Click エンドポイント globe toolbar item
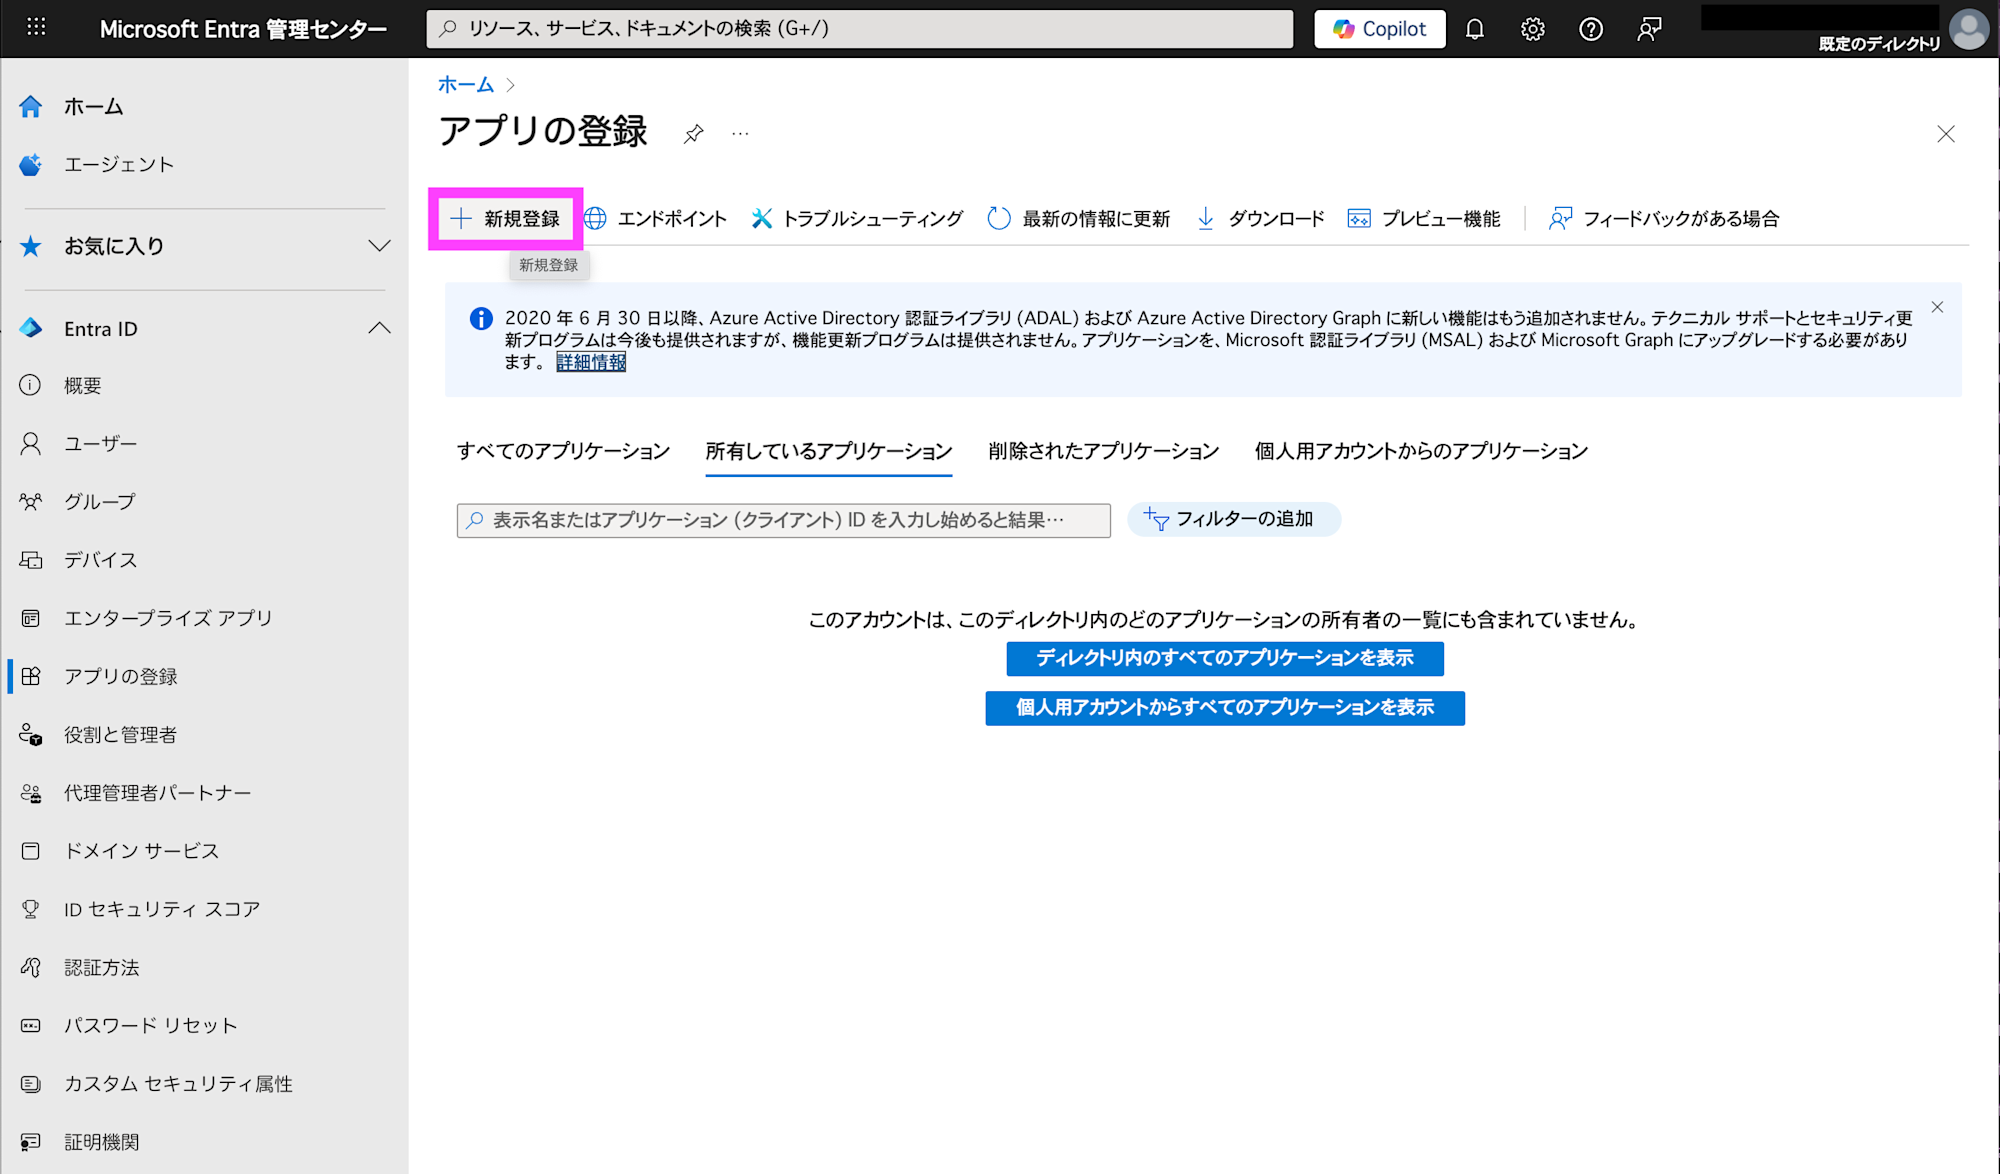 click(655, 219)
